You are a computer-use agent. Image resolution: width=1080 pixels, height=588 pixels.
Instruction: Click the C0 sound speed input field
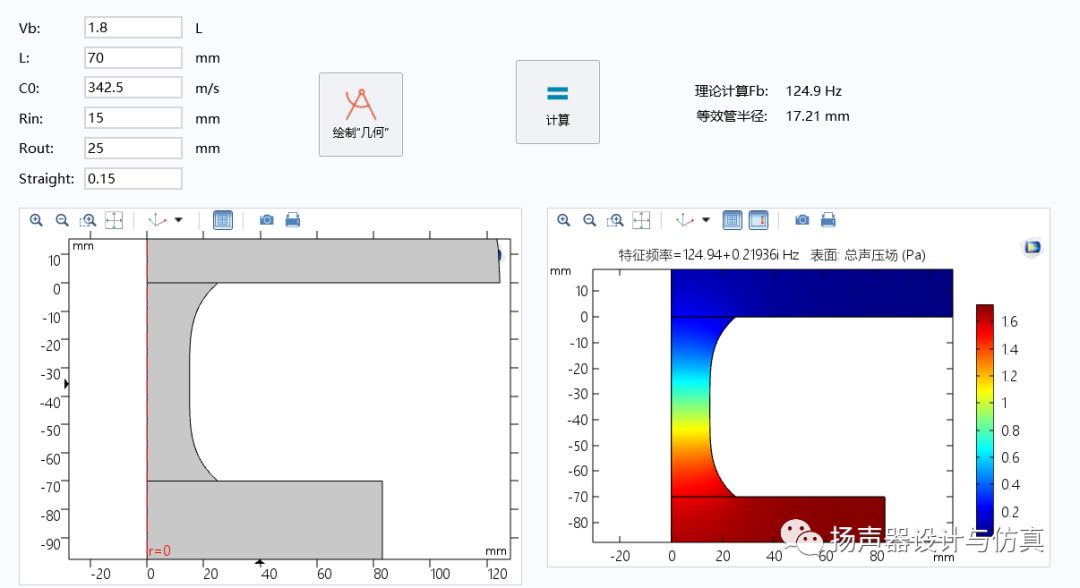(133, 88)
